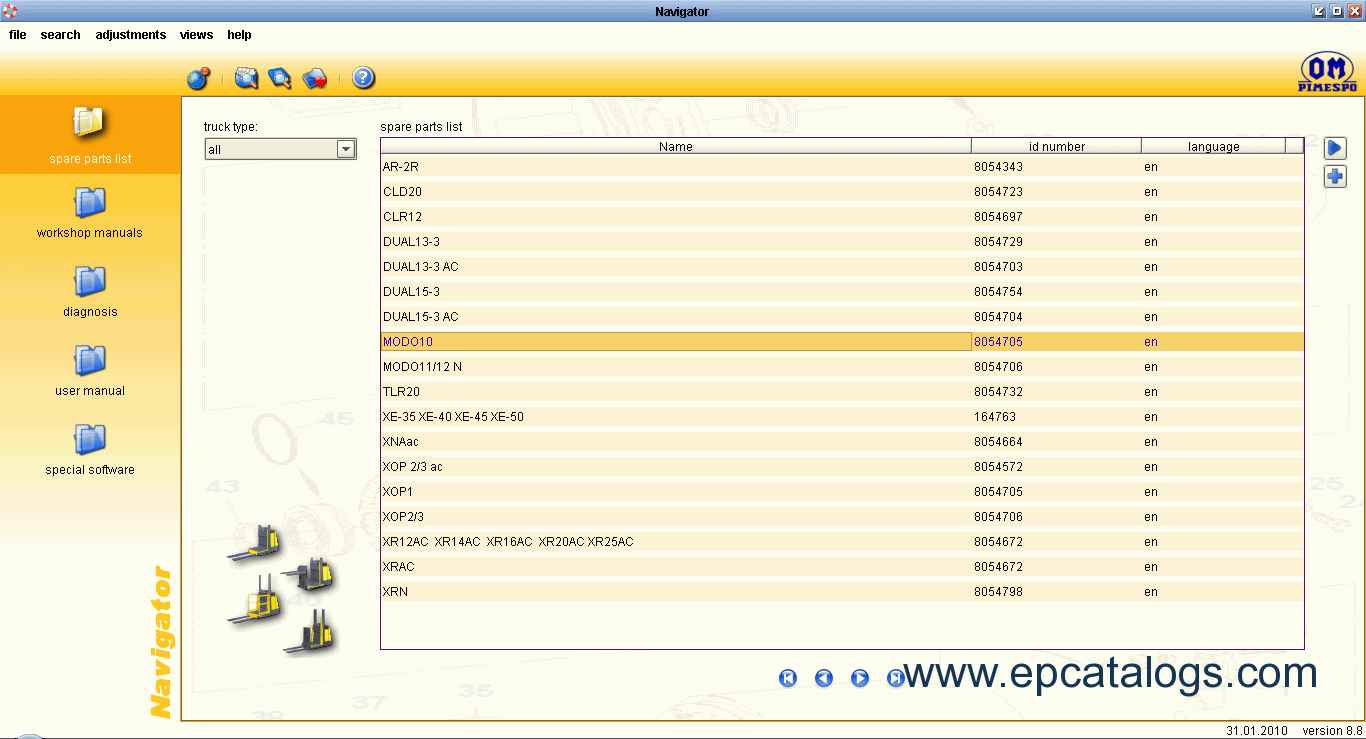Select the spare parts list sidebar icon

click(89, 123)
